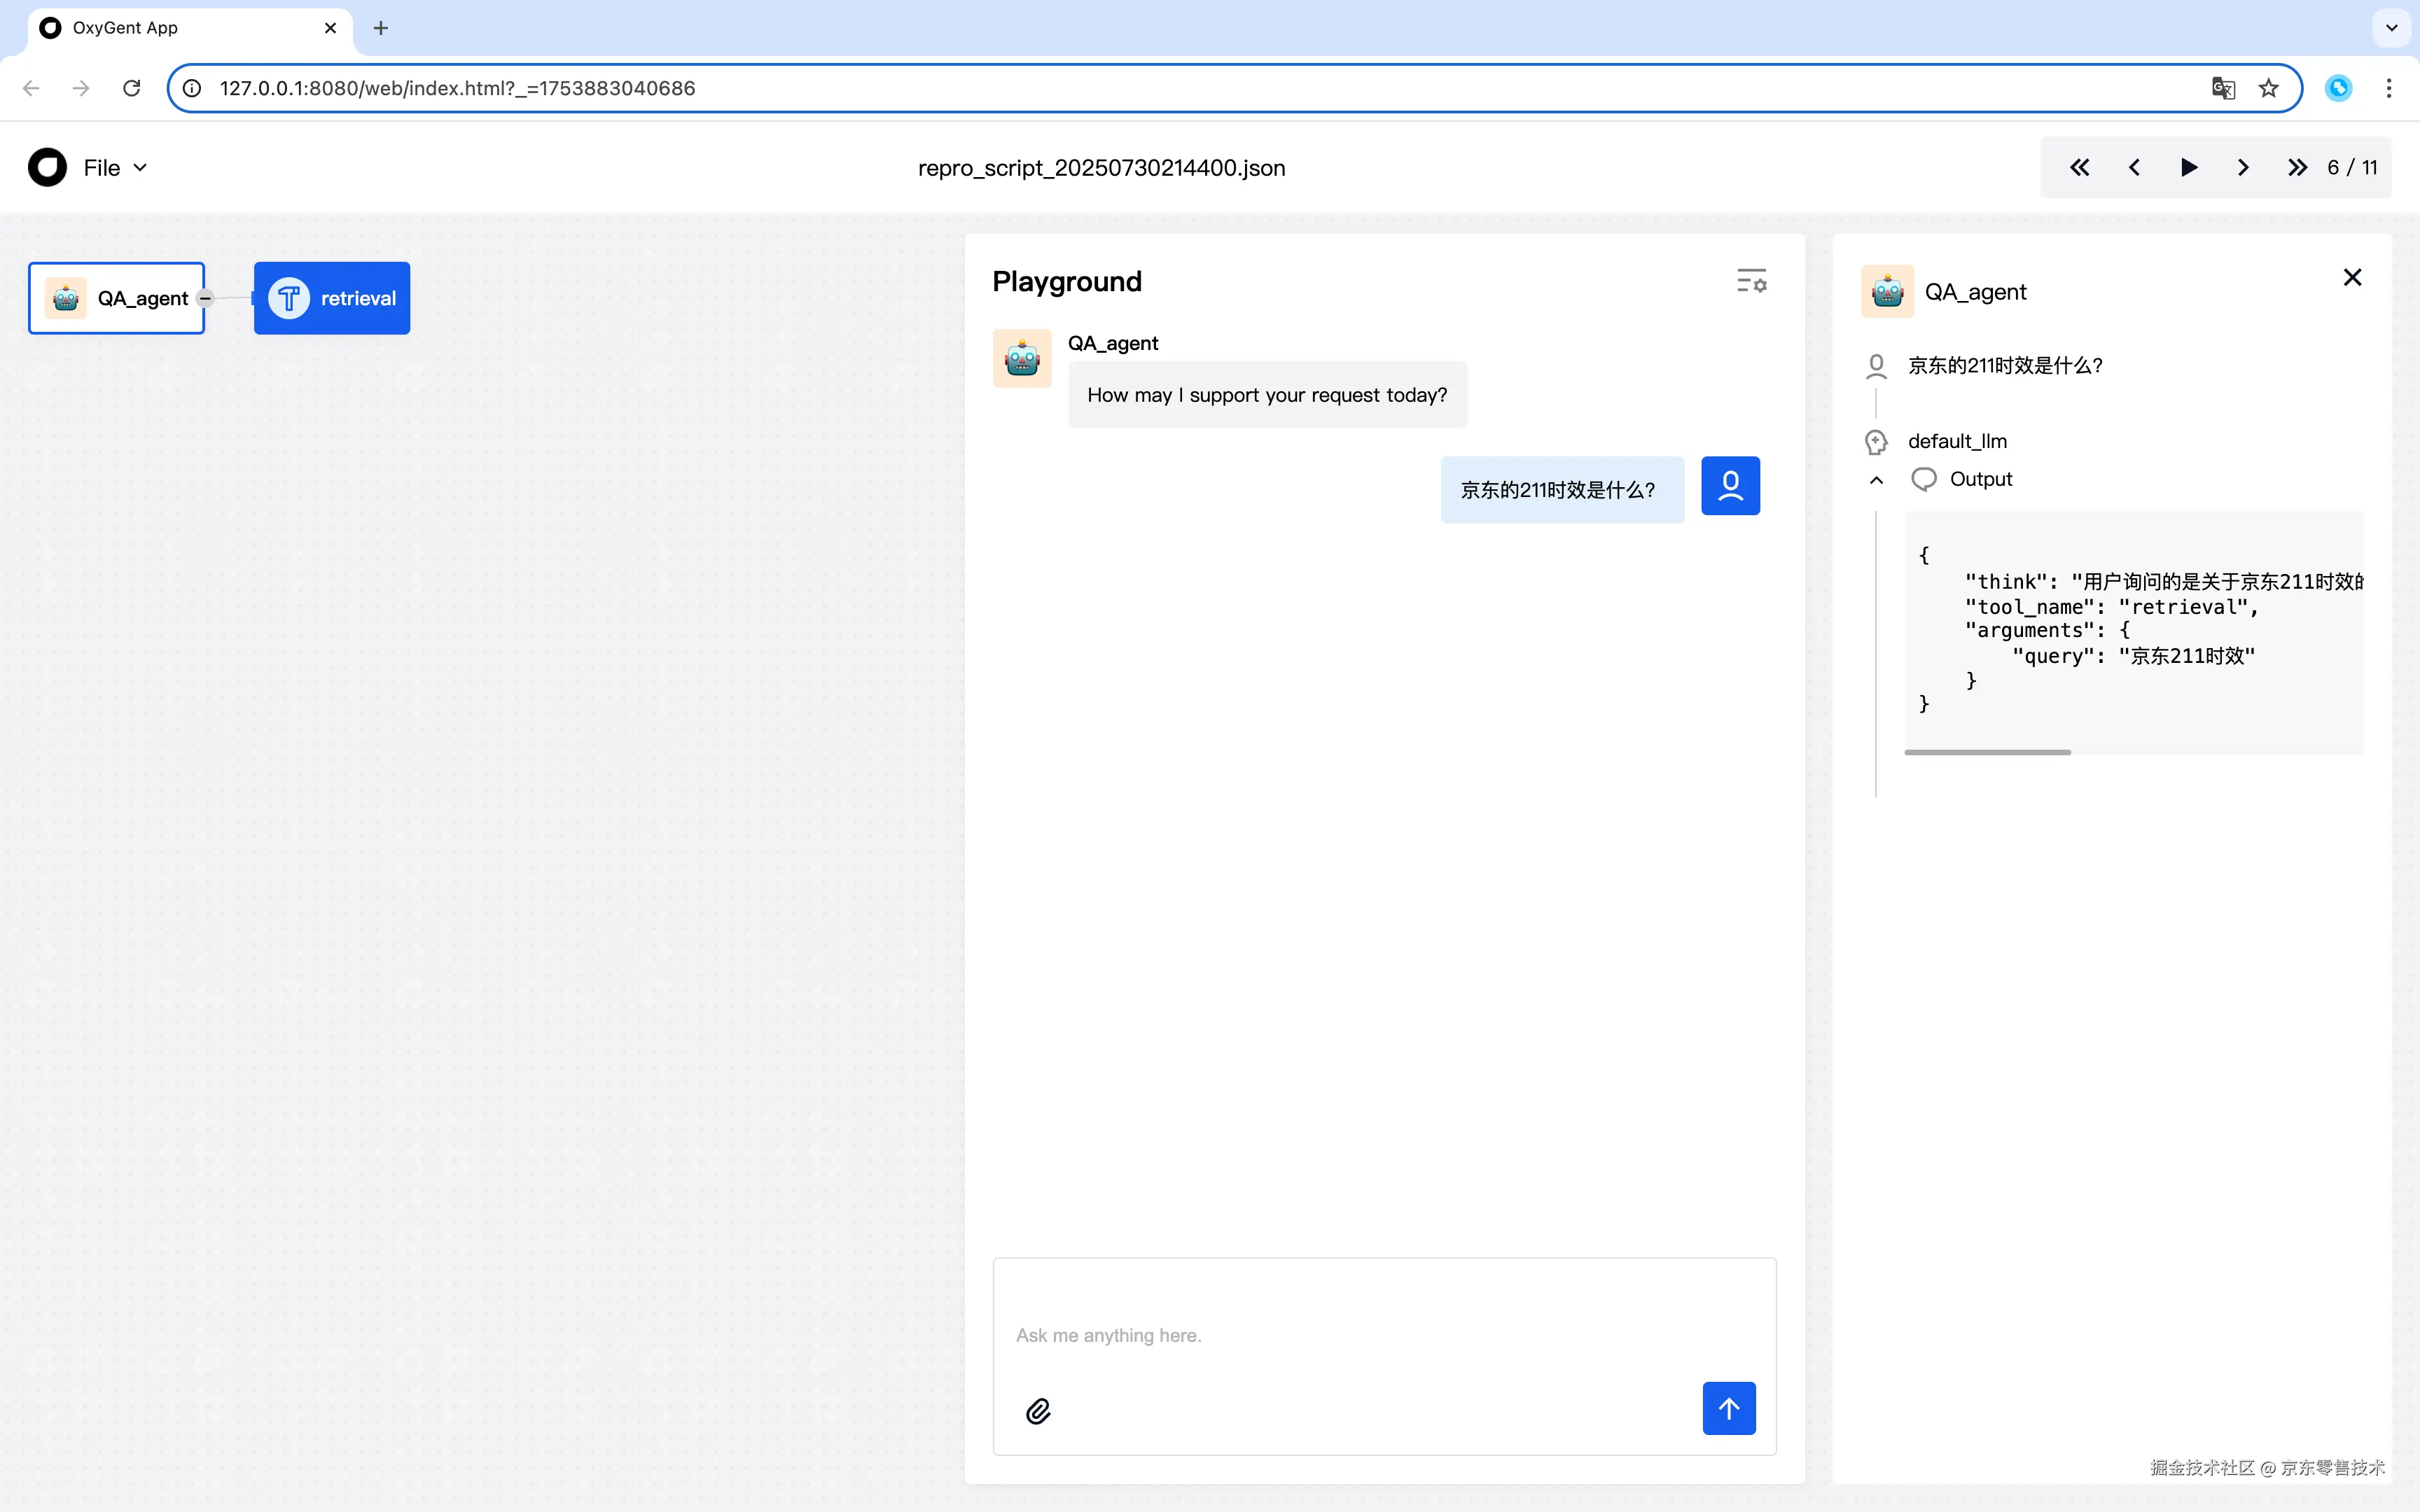Open Playground settings list icon
2420x1512 pixels.
pyautogui.click(x=1751, y=281)
